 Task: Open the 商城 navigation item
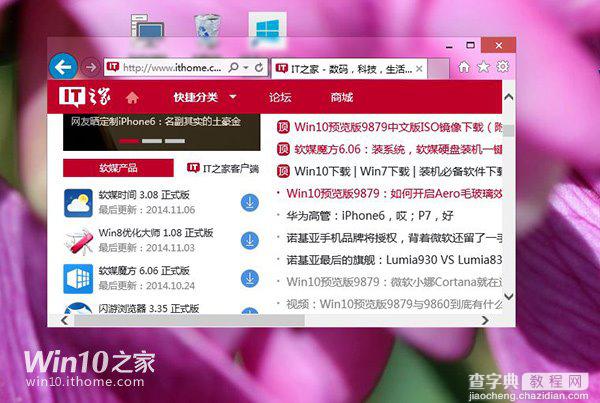[341, 97]
